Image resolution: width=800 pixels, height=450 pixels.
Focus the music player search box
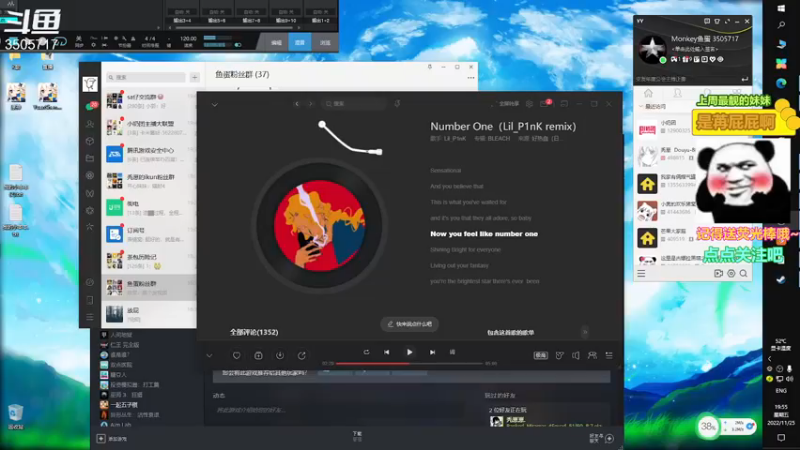(354, 104)
